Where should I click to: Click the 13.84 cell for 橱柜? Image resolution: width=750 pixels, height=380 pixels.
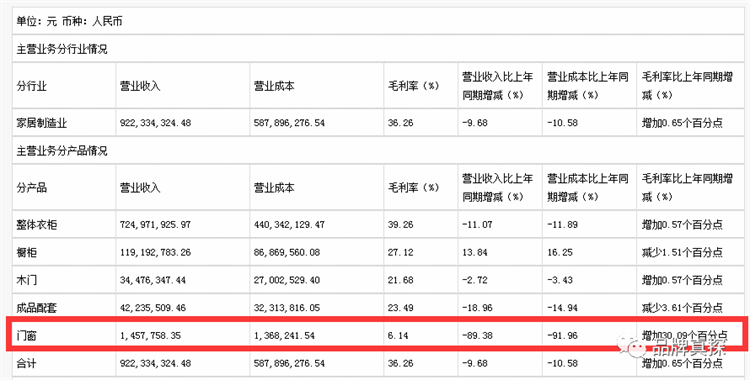pos(474,252)
